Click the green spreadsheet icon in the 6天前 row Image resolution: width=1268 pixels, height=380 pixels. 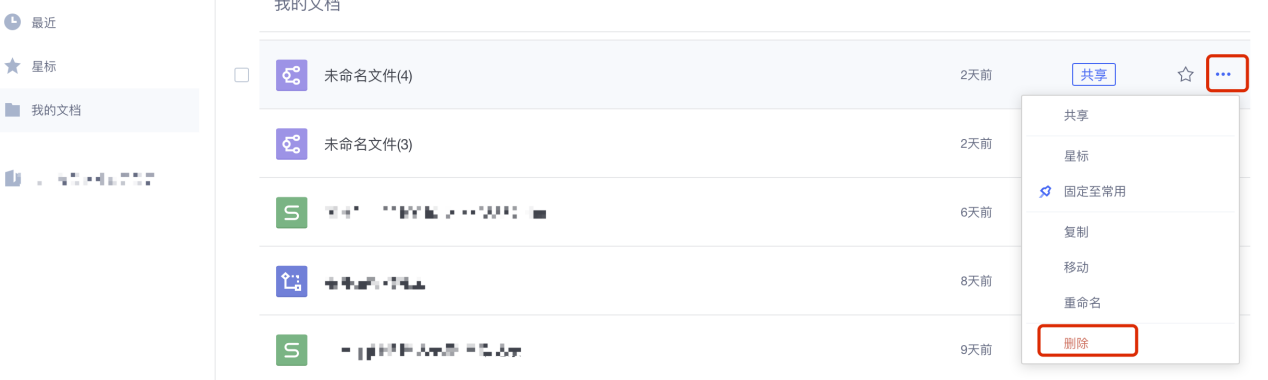[292, 212]
